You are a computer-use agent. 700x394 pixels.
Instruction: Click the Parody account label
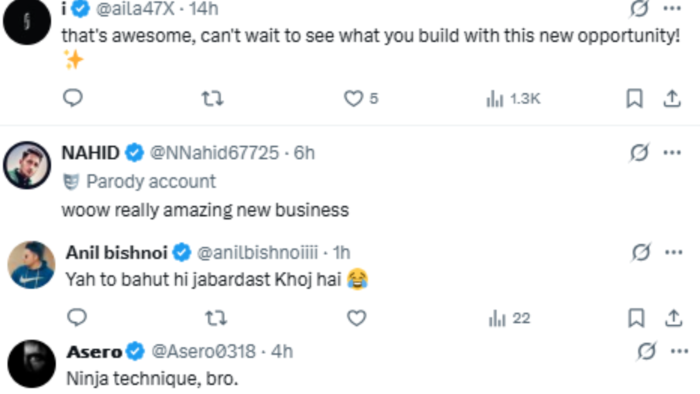(x=140, y=182)
